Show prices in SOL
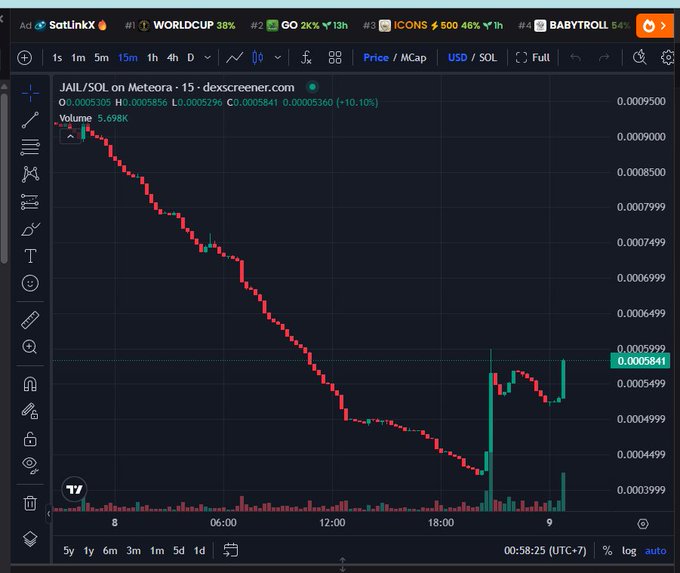Screen dimensions: 680x573 pos(488,58)
